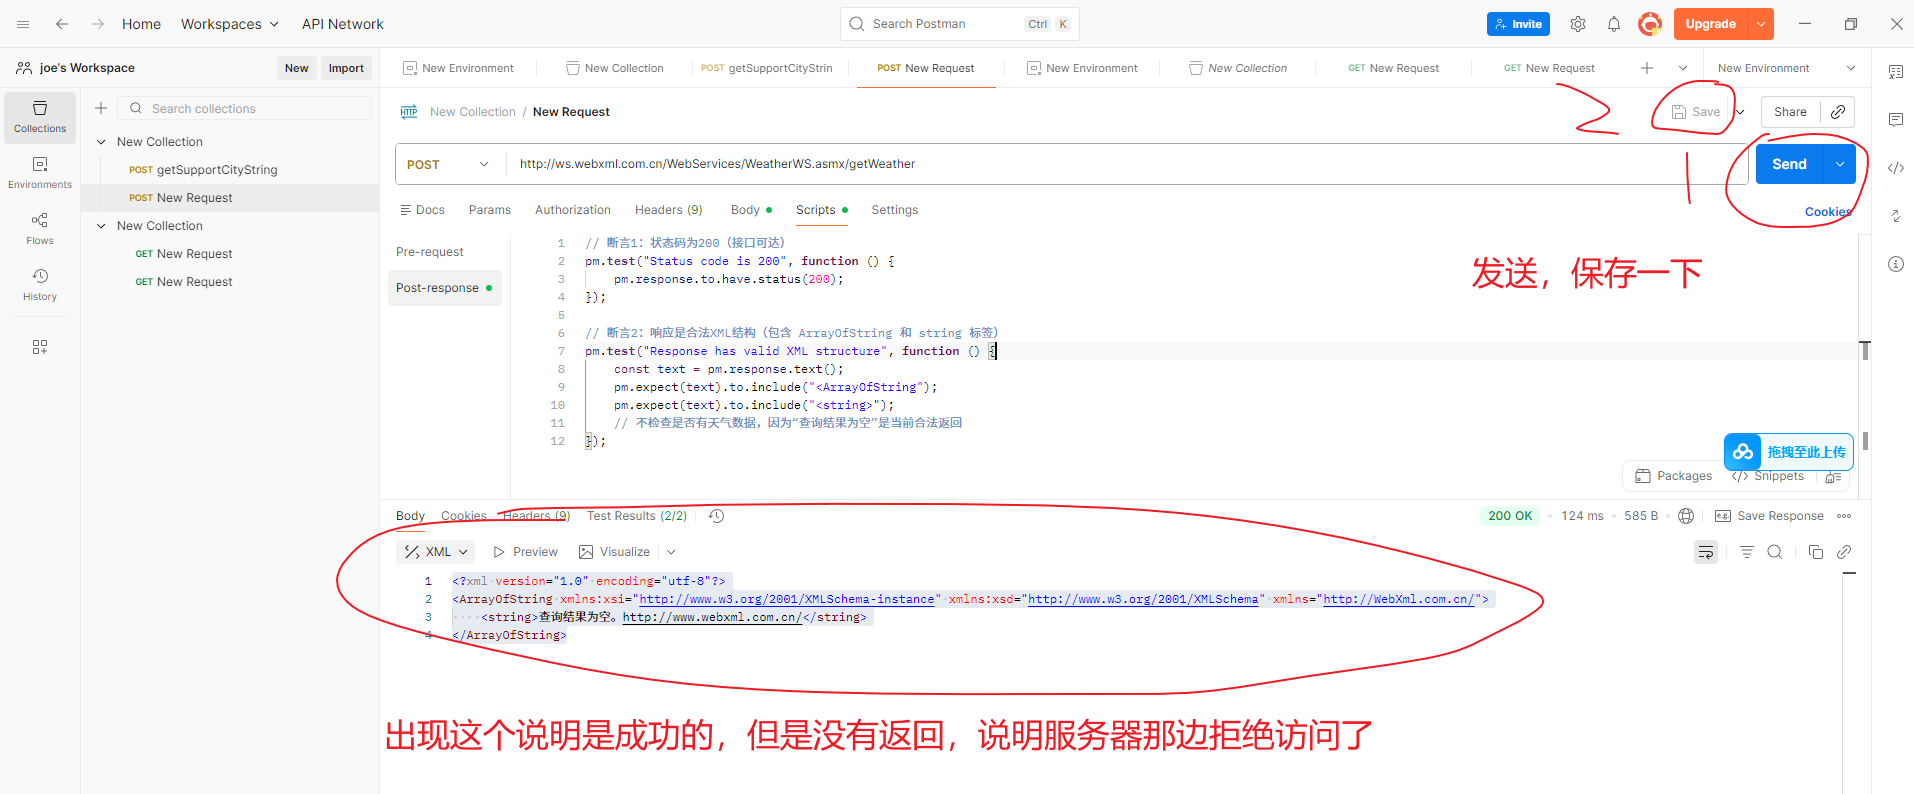Copy request link icon next to Share
This screenshot has height=794, width=1914.
click(x=1838, y=112)
